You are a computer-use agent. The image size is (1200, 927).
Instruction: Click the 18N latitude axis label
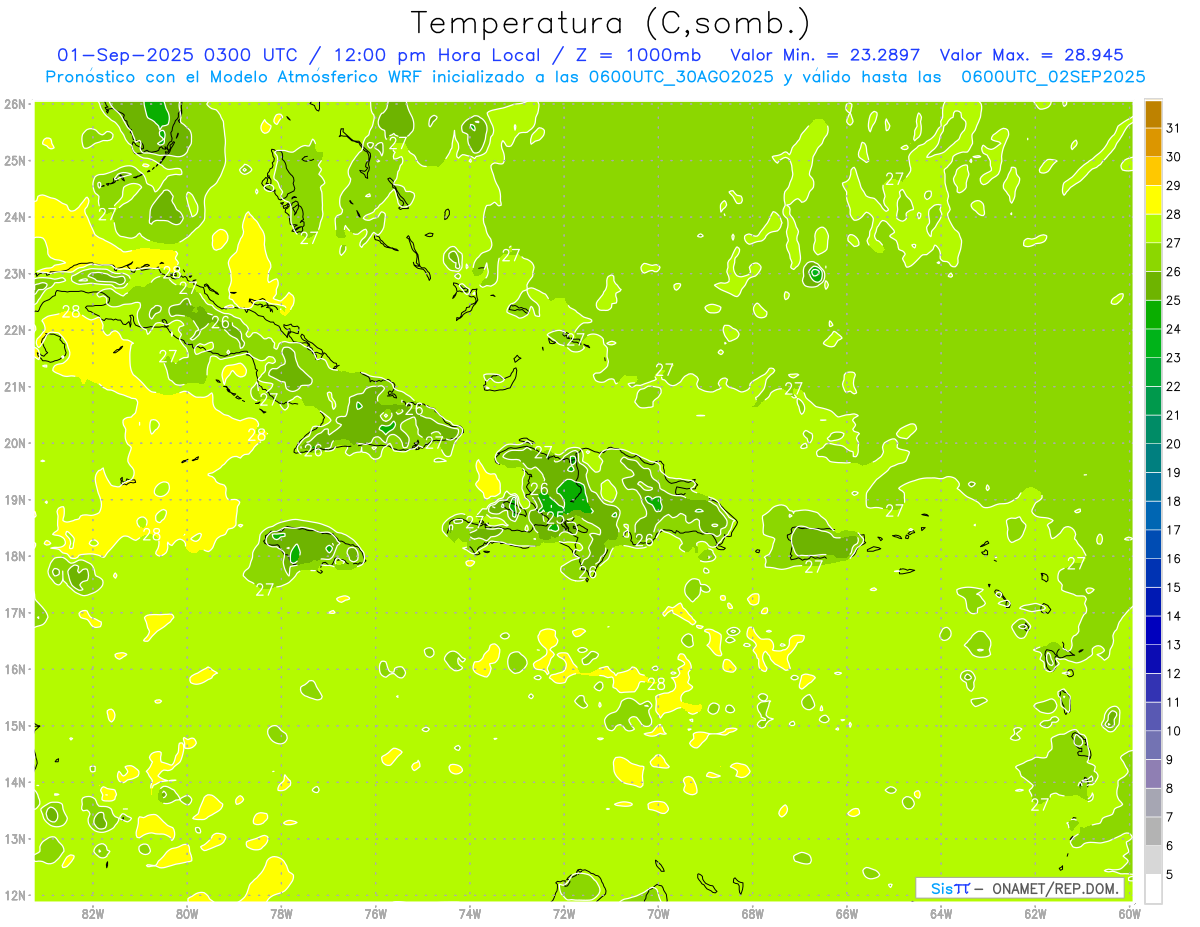[x=14, y=556]
